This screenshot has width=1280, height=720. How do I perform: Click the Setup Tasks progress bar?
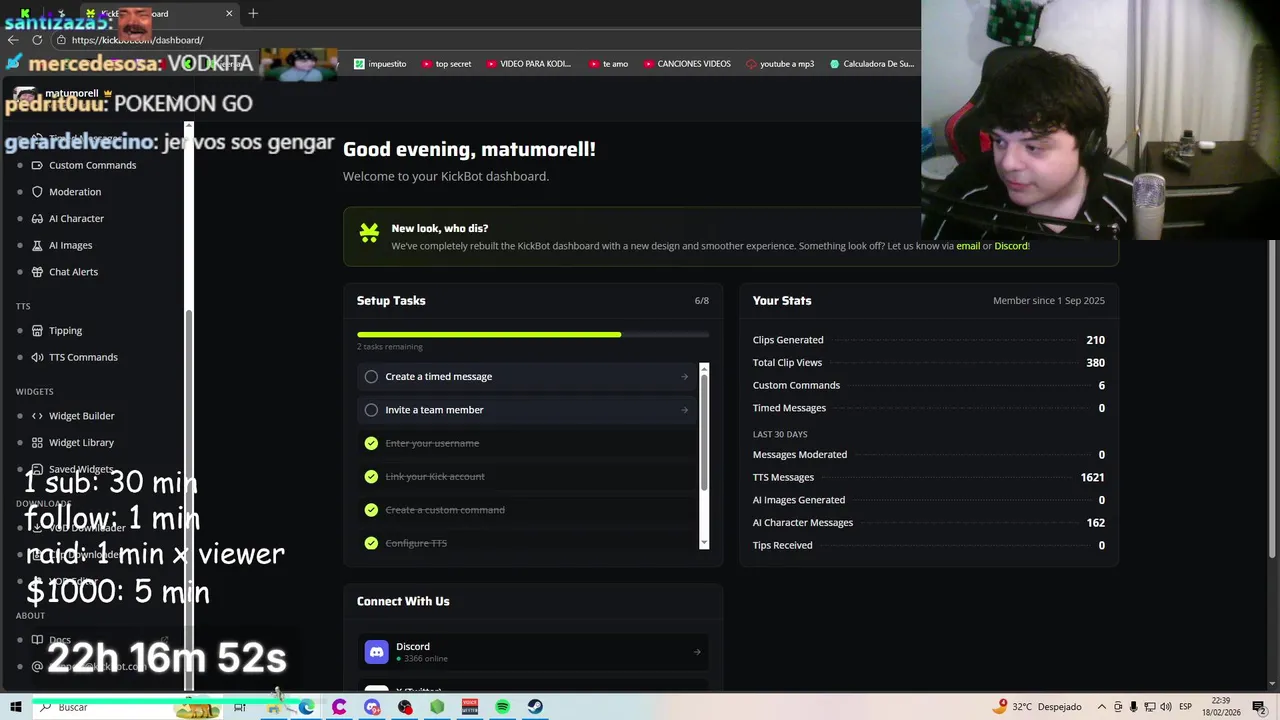pyautogui.click(x=533, y=334)
